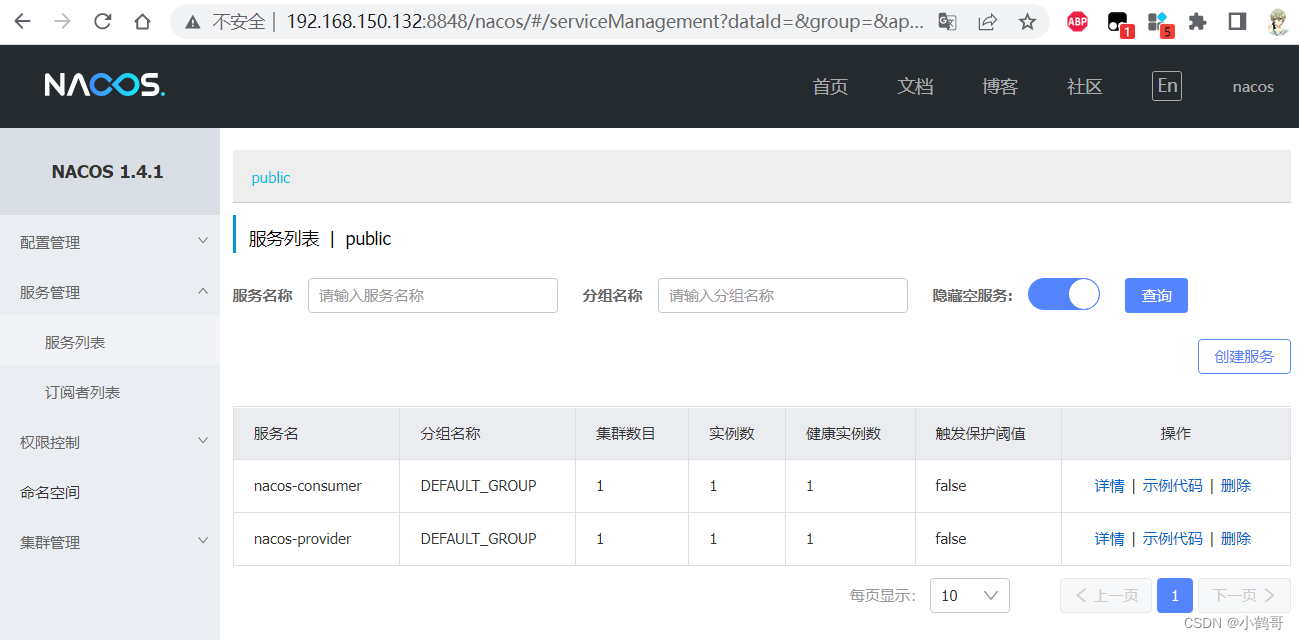The image size is (1299, 640).
Task: Click the nacos-consumer service name cell
Action: [308, 486]
